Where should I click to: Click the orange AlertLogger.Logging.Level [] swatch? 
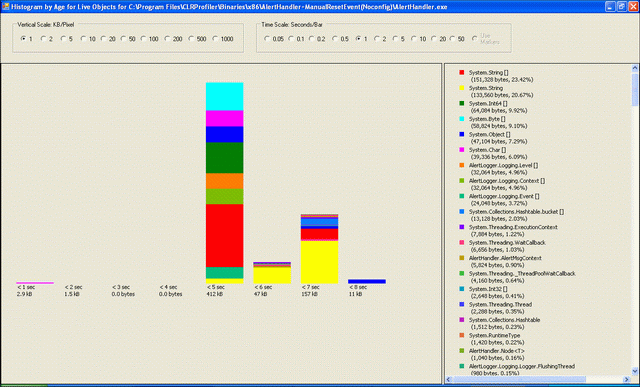pos(462,165)
